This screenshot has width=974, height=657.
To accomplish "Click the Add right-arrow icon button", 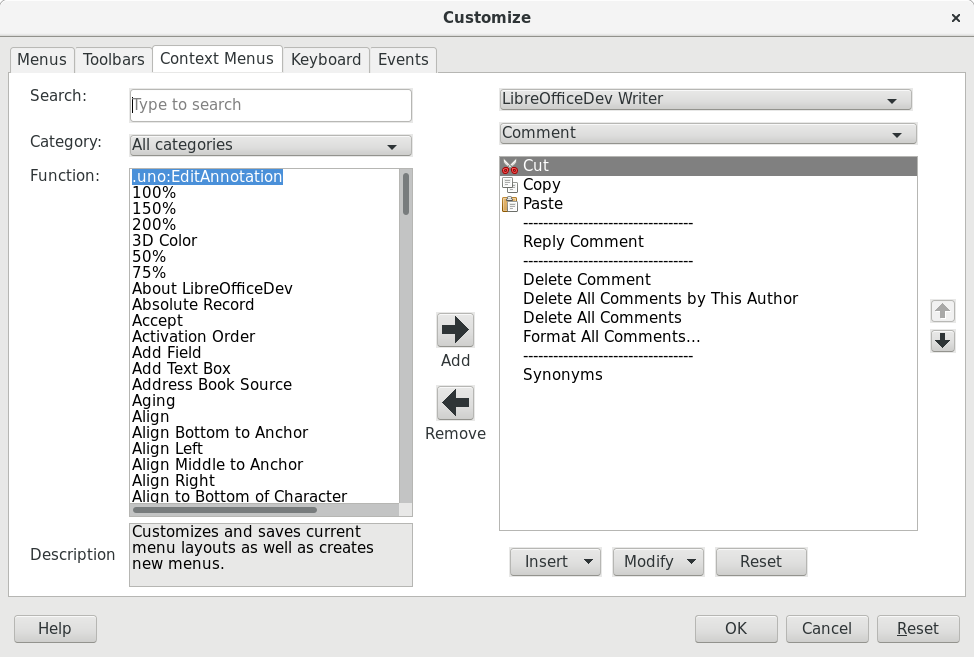I will coord(455,330).
